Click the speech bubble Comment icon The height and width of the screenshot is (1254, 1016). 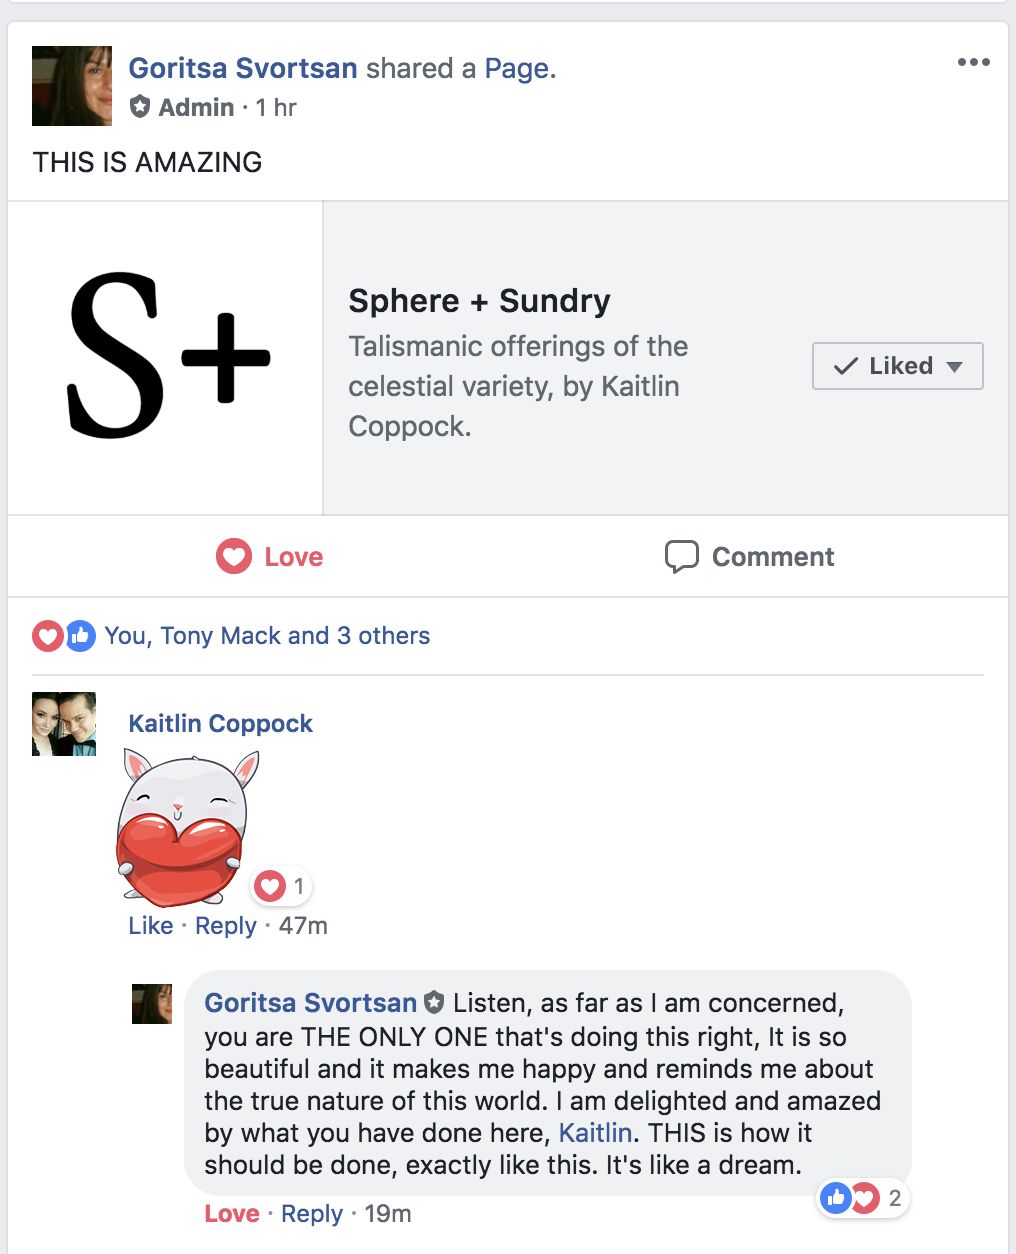click(682, 557)
